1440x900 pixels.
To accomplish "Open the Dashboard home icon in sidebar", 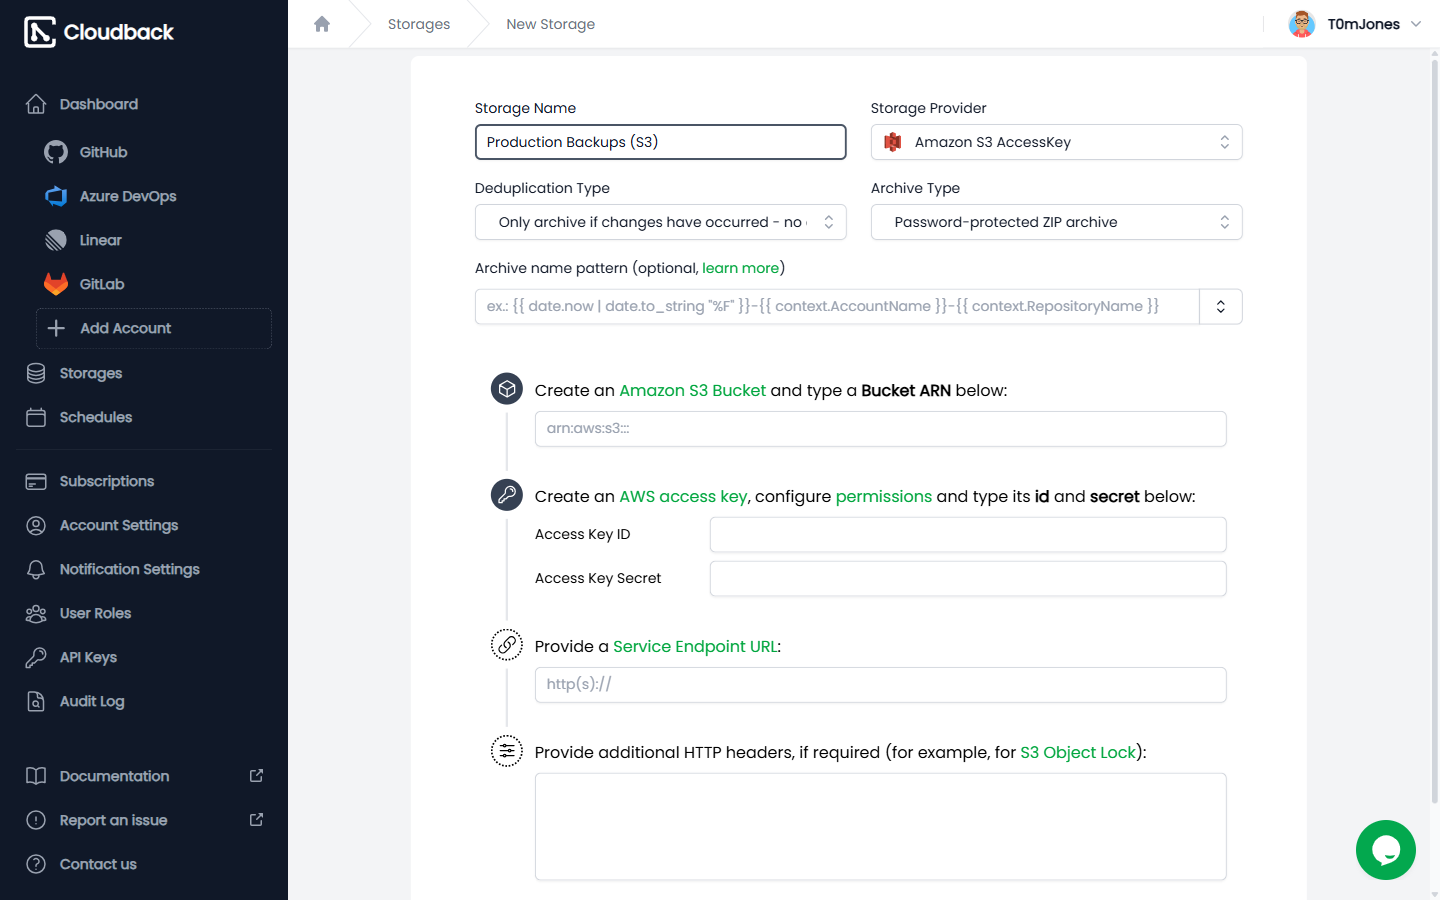I will click(x=36, y=104).
